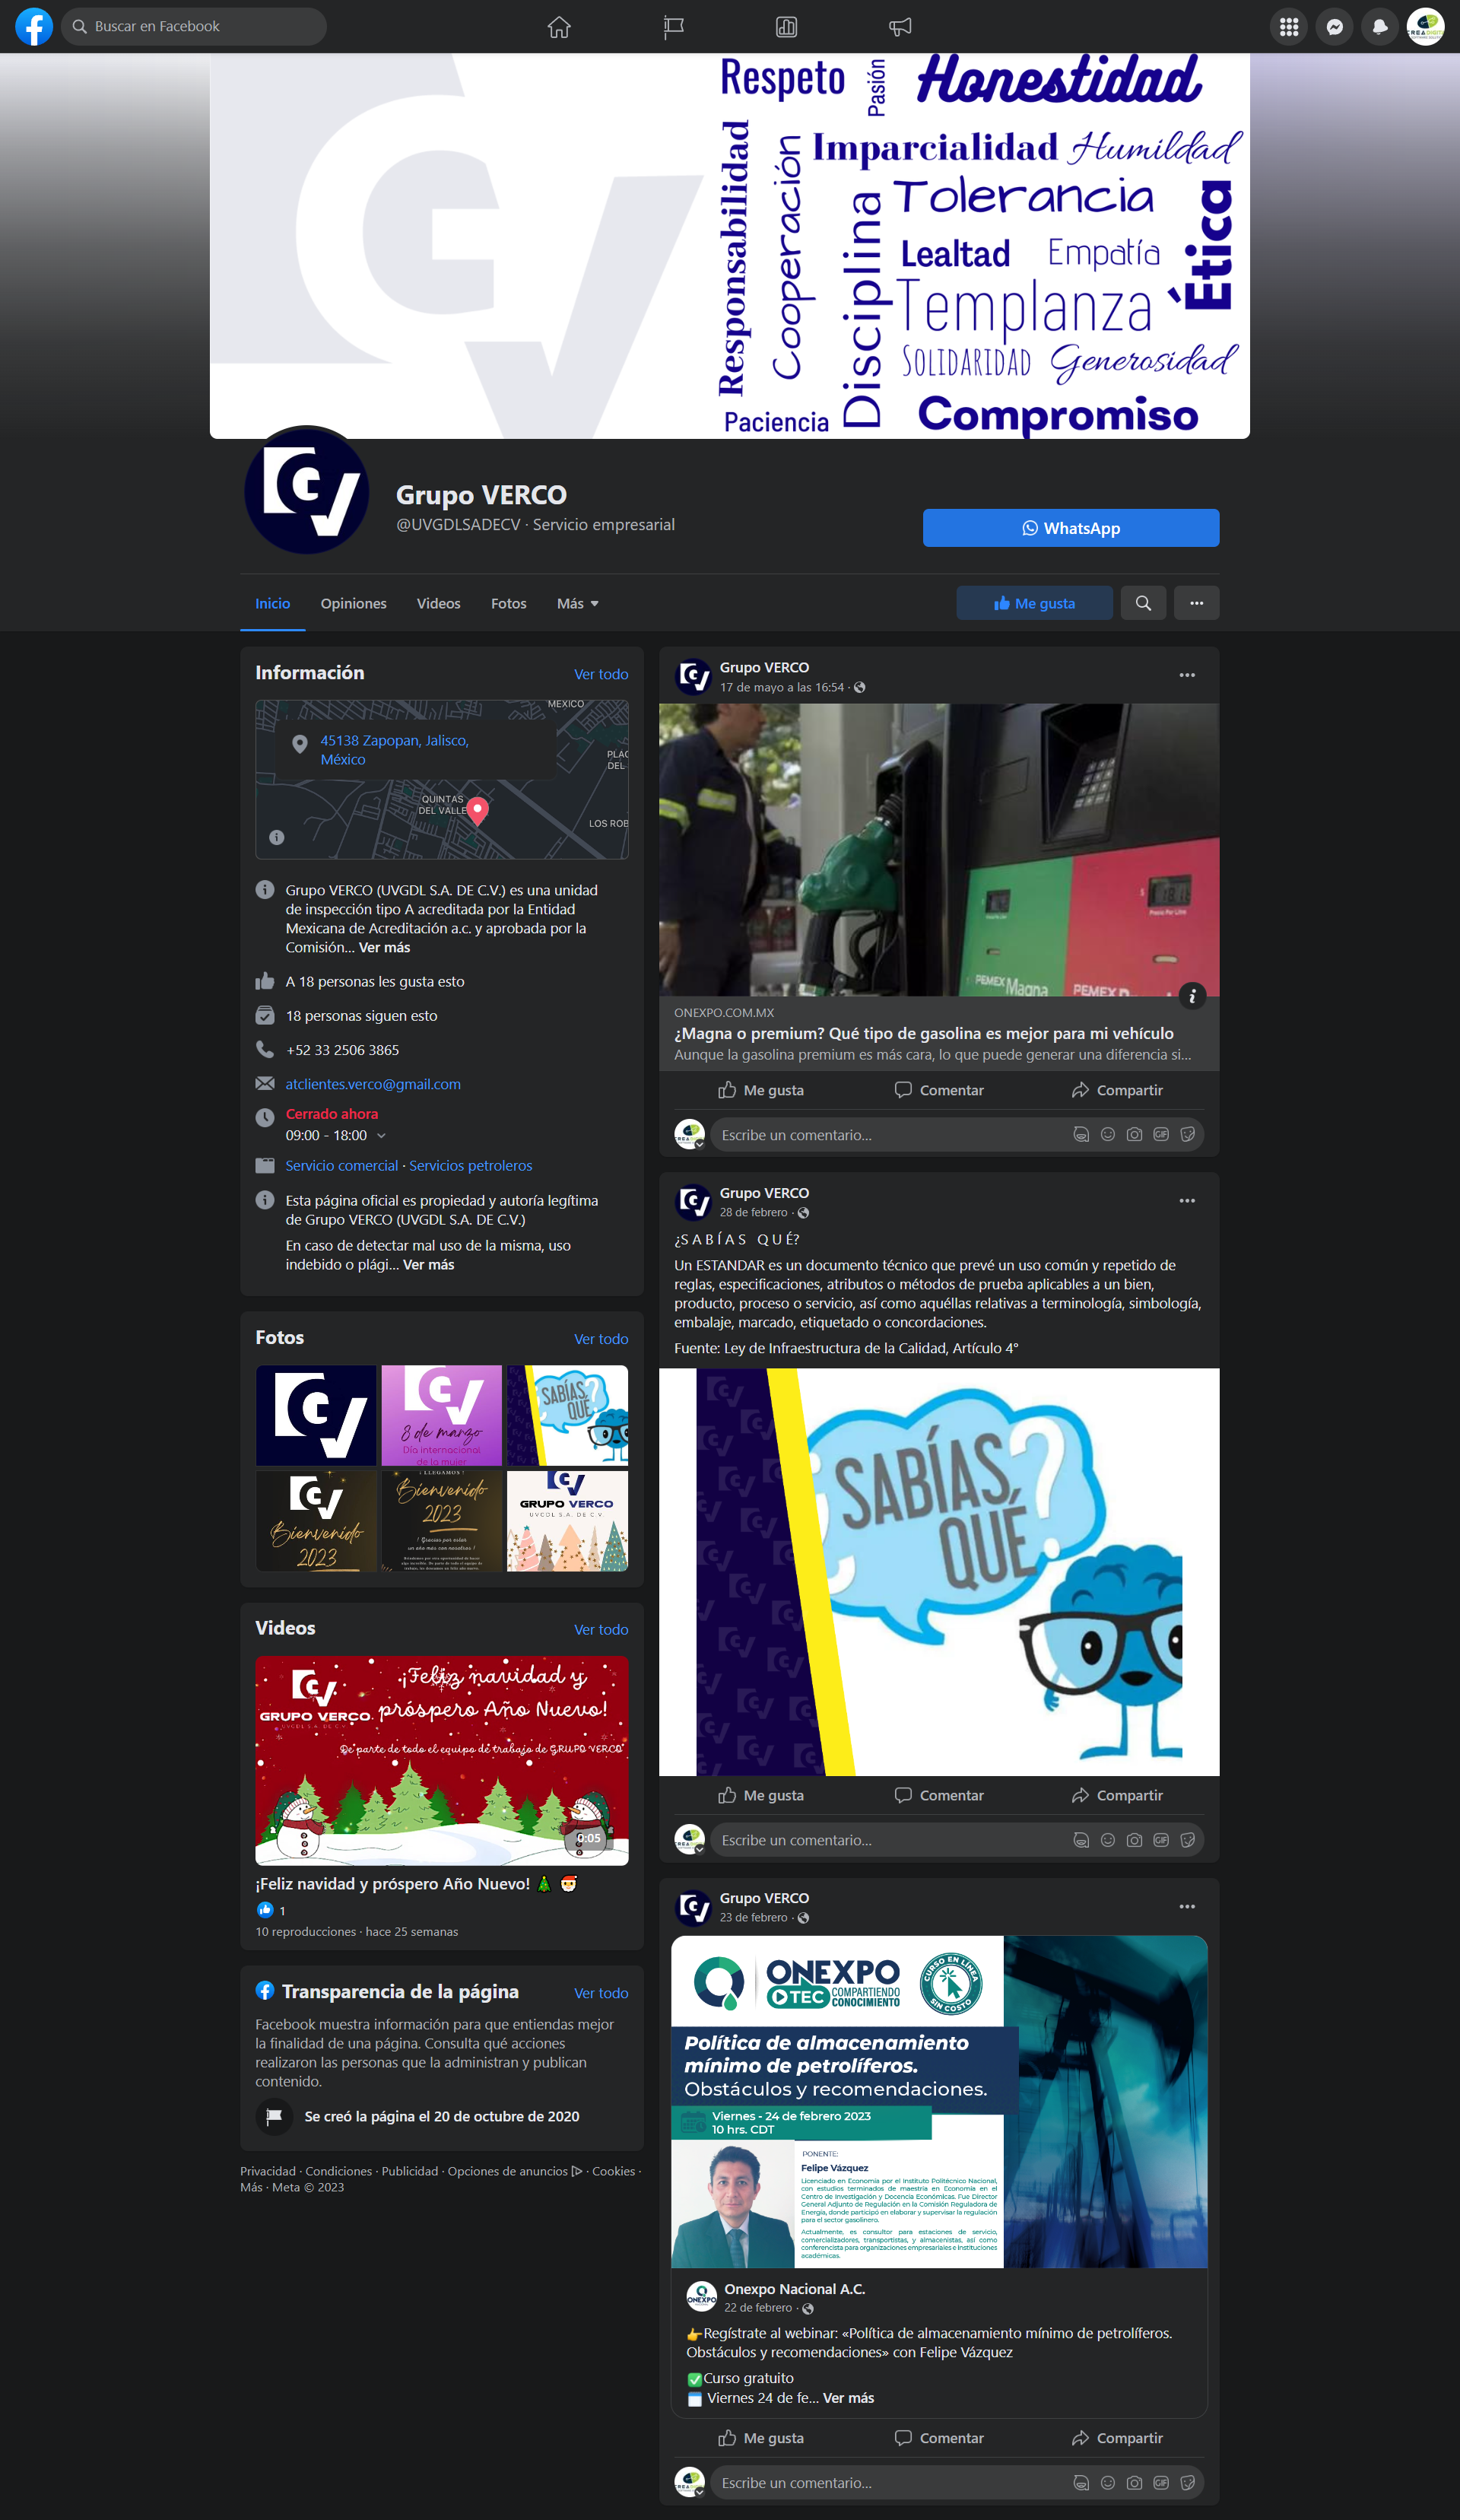The height and width of the screenshot is (2520, 1460).
Task: Click Comentar on Sabías Qué post
Action: point(938,1795)
